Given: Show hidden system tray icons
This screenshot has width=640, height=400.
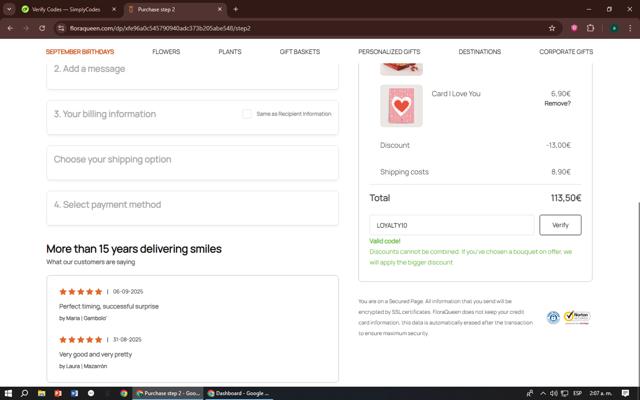Looking at the screenshot, I should click(x=543, y=393).
